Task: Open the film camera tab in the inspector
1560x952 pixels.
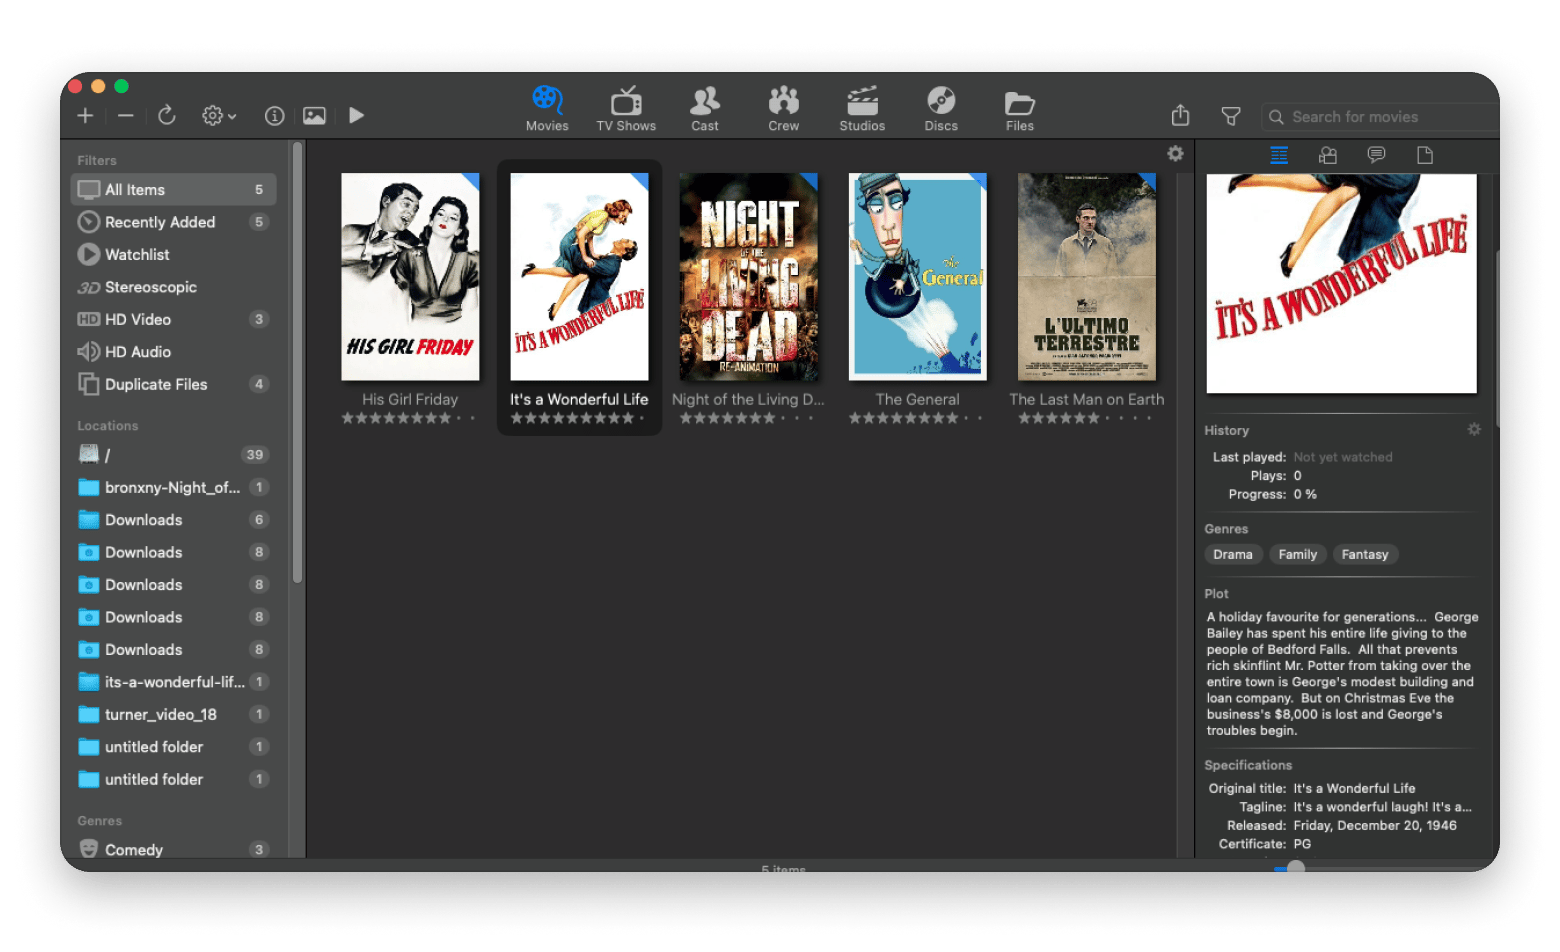Action: (x=1327, y=155)
